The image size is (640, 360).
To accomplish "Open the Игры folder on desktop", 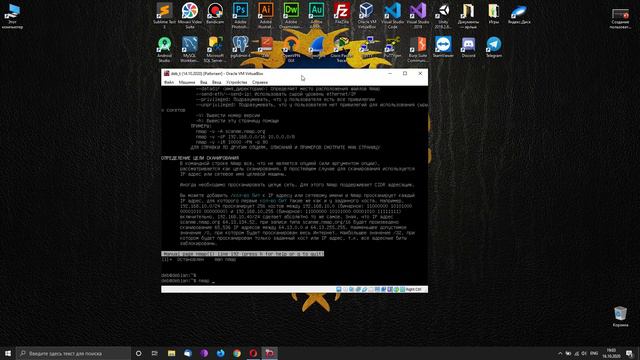I will [x=493, y=13].
